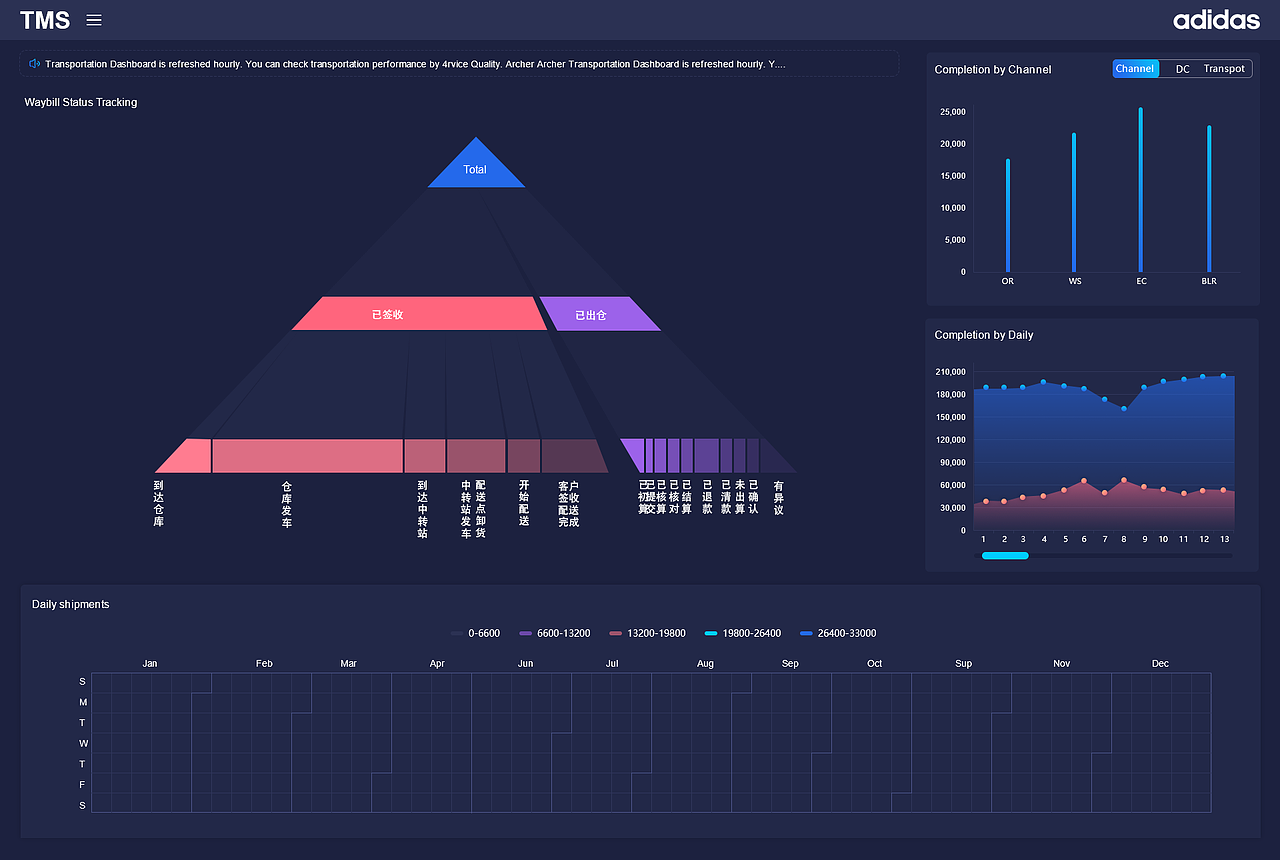Viewport: 1280px width, 860px height.
Task: Click the speaker announcement icon
Action: click(x=34, y=64)
